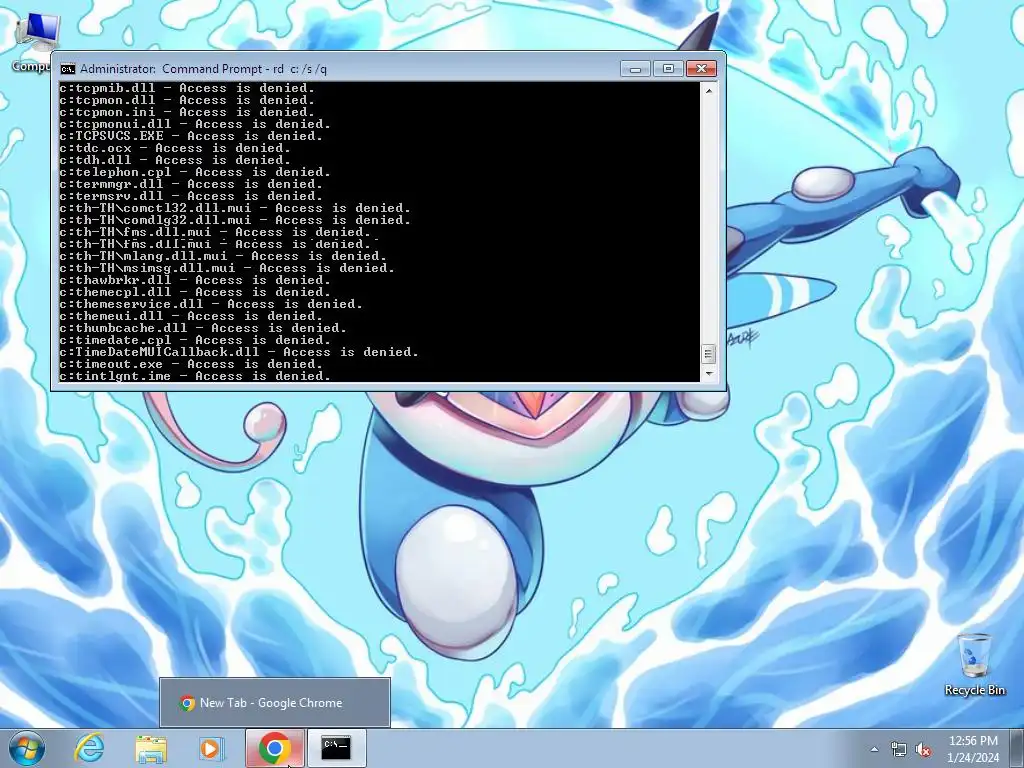Click the console scrollbar thumb
The height and width of the screenshot is (768, 1024).
(709, 354)
